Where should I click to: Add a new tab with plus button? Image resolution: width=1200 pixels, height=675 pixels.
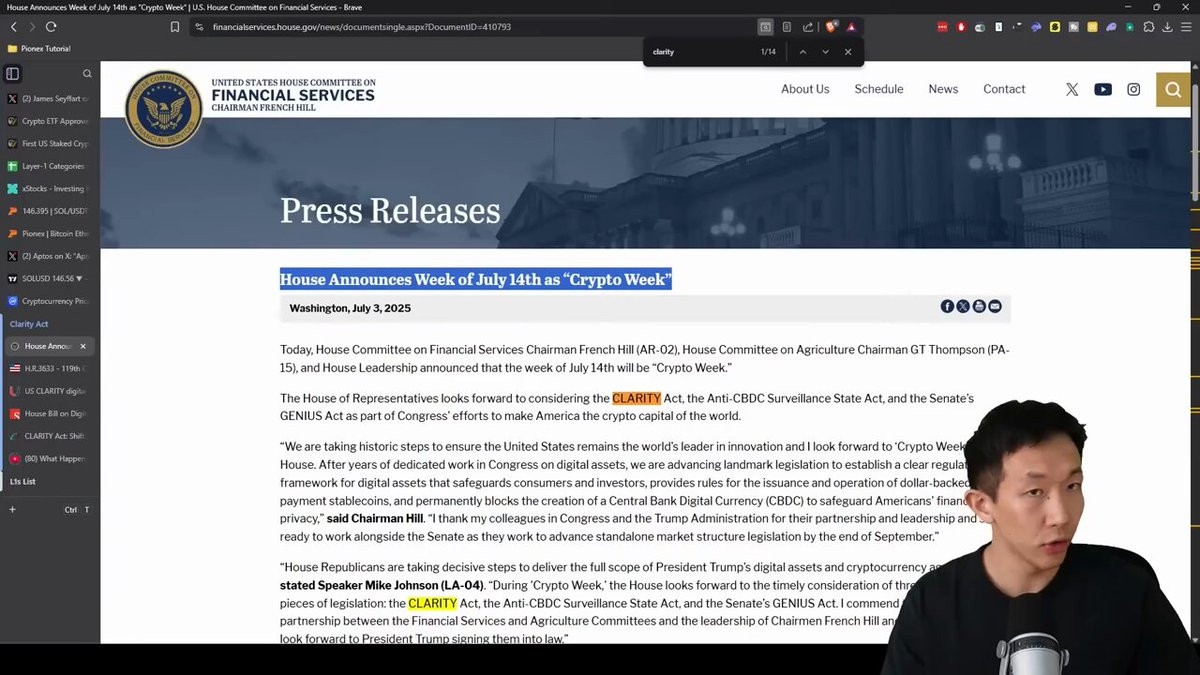pos(12,510)
